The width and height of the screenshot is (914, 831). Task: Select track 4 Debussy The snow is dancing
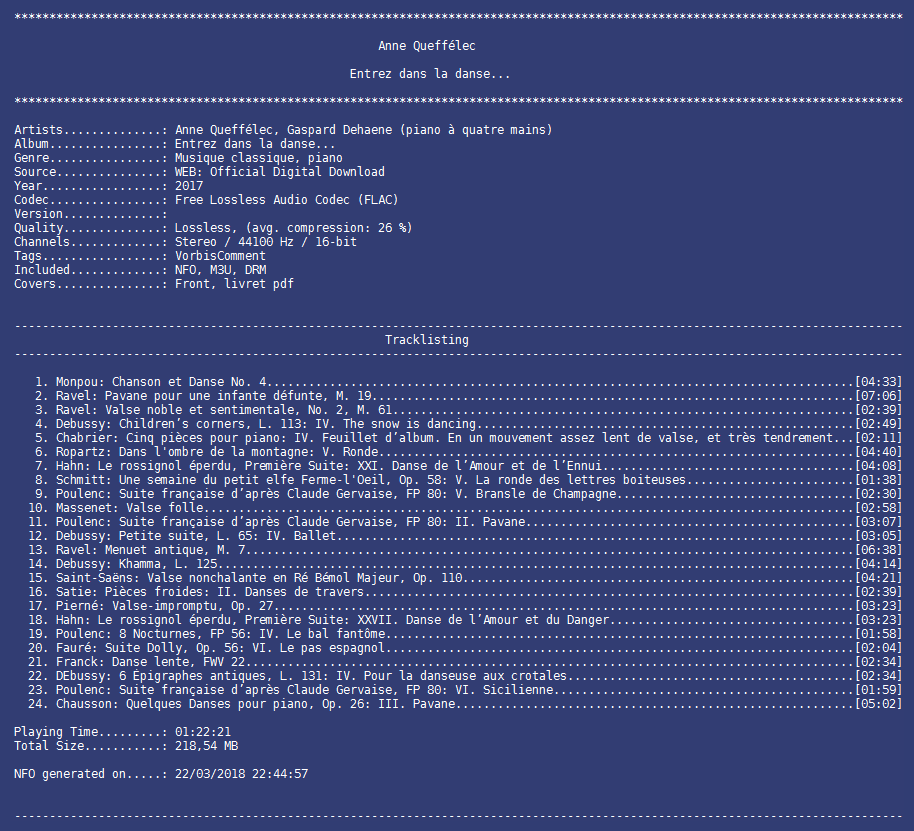[x=468, y=424]
